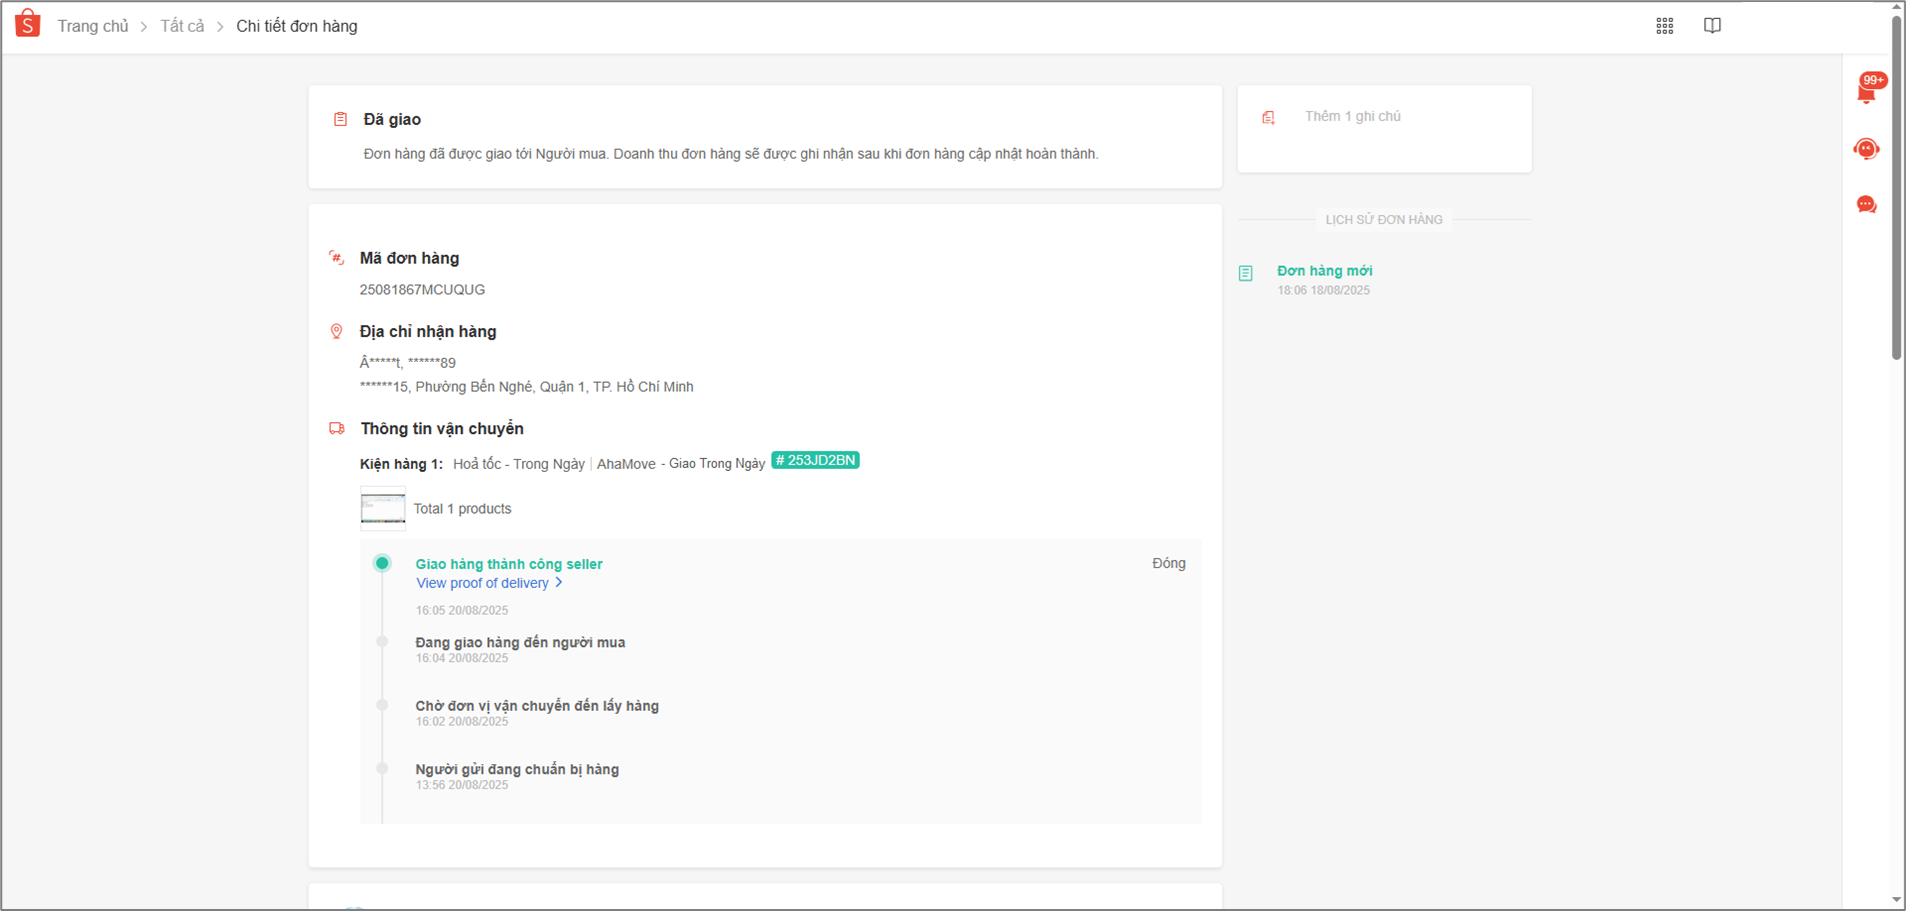The width and height of the screenshot is (1906, 911).
Task: Open notifications bell with 99+ badge
Action: coord(1866,91)
